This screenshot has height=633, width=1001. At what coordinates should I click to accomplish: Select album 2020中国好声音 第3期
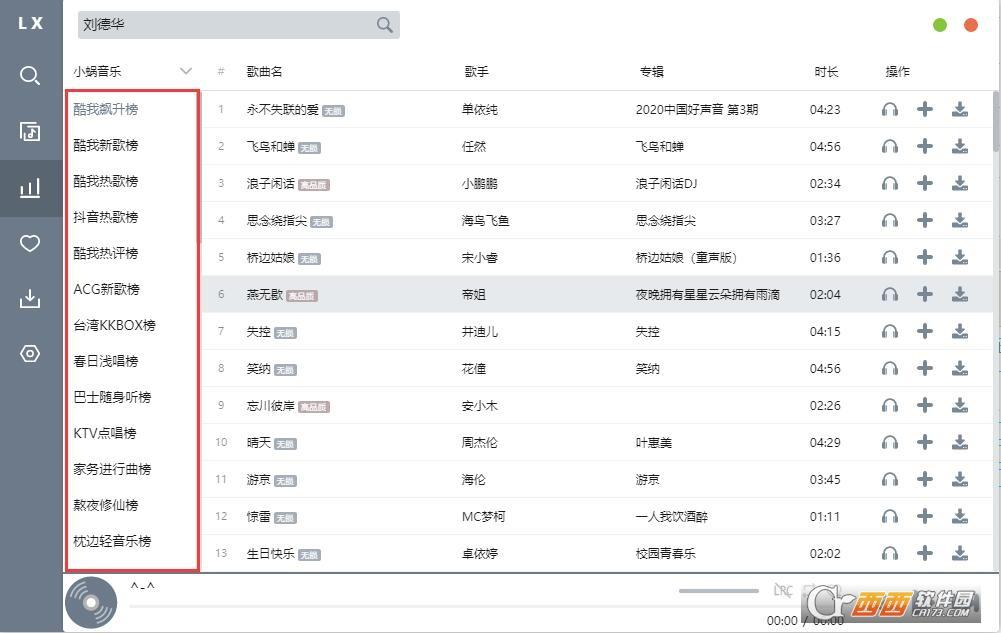(696, 110)
